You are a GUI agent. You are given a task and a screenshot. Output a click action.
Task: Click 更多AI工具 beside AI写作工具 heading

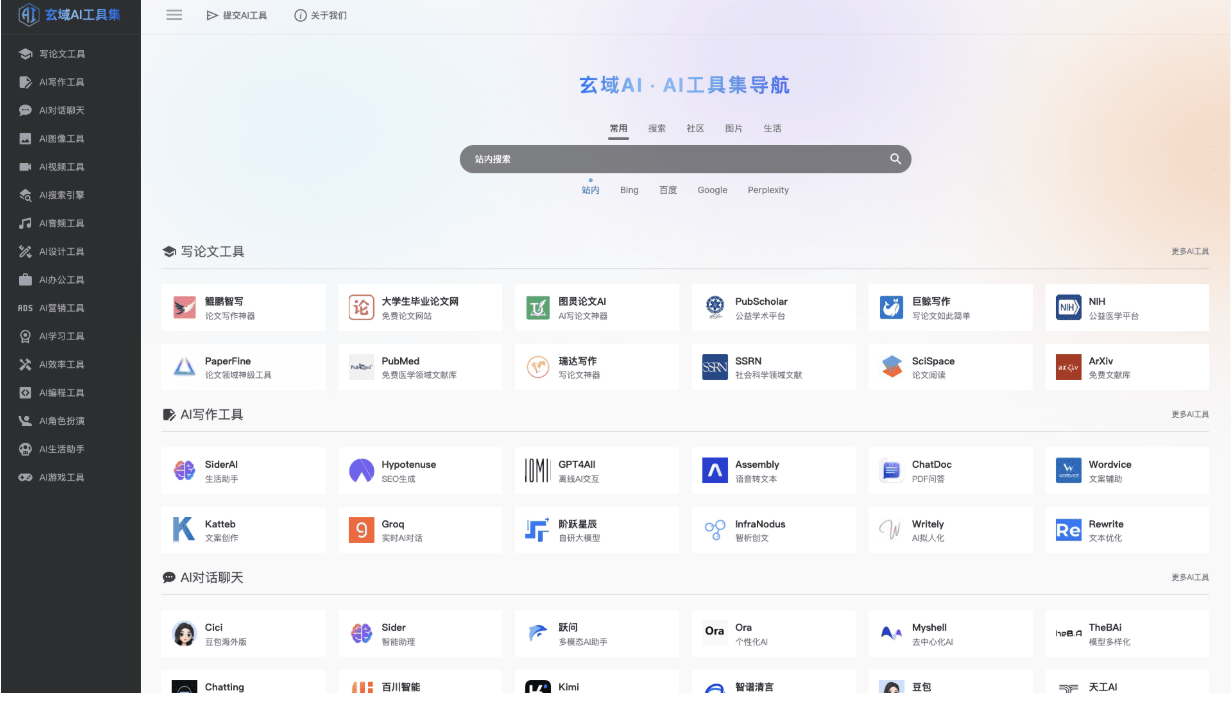point(1190,415)
